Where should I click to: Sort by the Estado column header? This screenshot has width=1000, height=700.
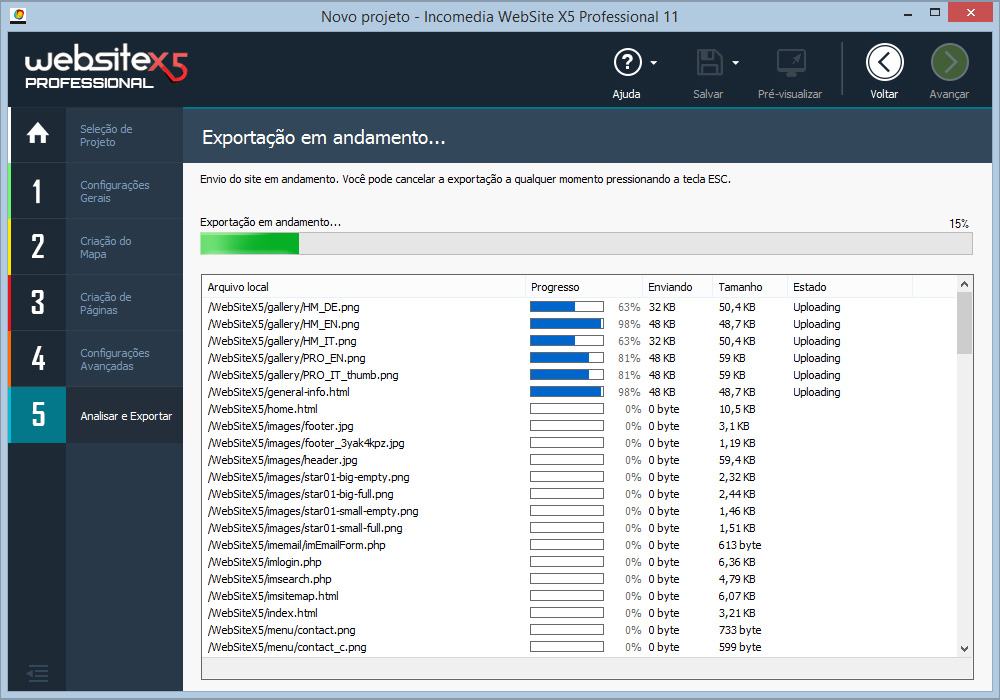[x=849, y=287]
